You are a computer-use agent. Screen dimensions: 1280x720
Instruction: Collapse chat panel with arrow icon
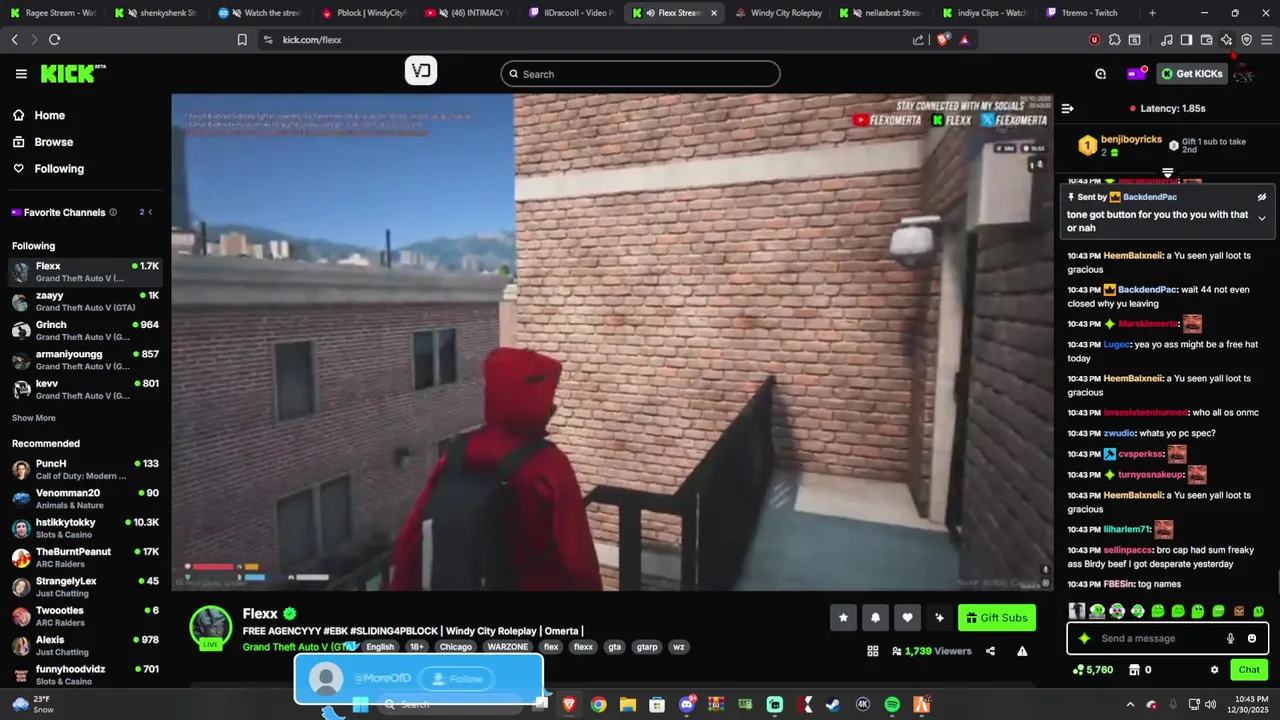[1067, 108]
